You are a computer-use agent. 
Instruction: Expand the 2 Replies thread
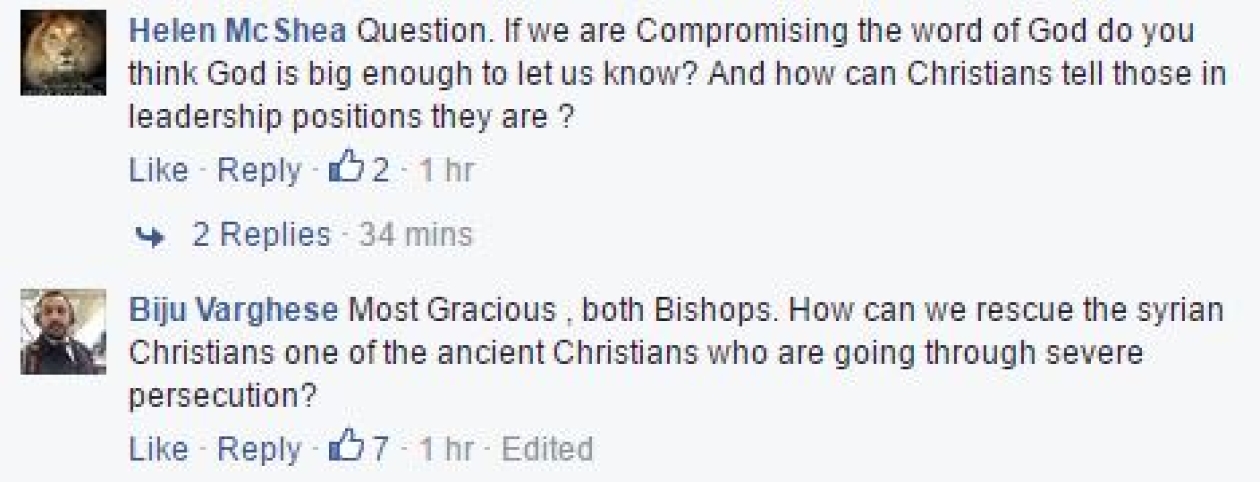[x=261, y=235]
